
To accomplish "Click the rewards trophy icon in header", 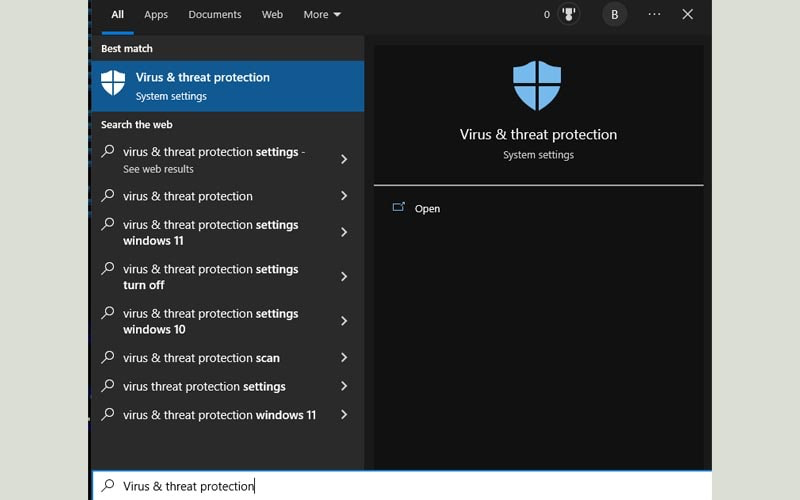I will [x=568, y=15].
